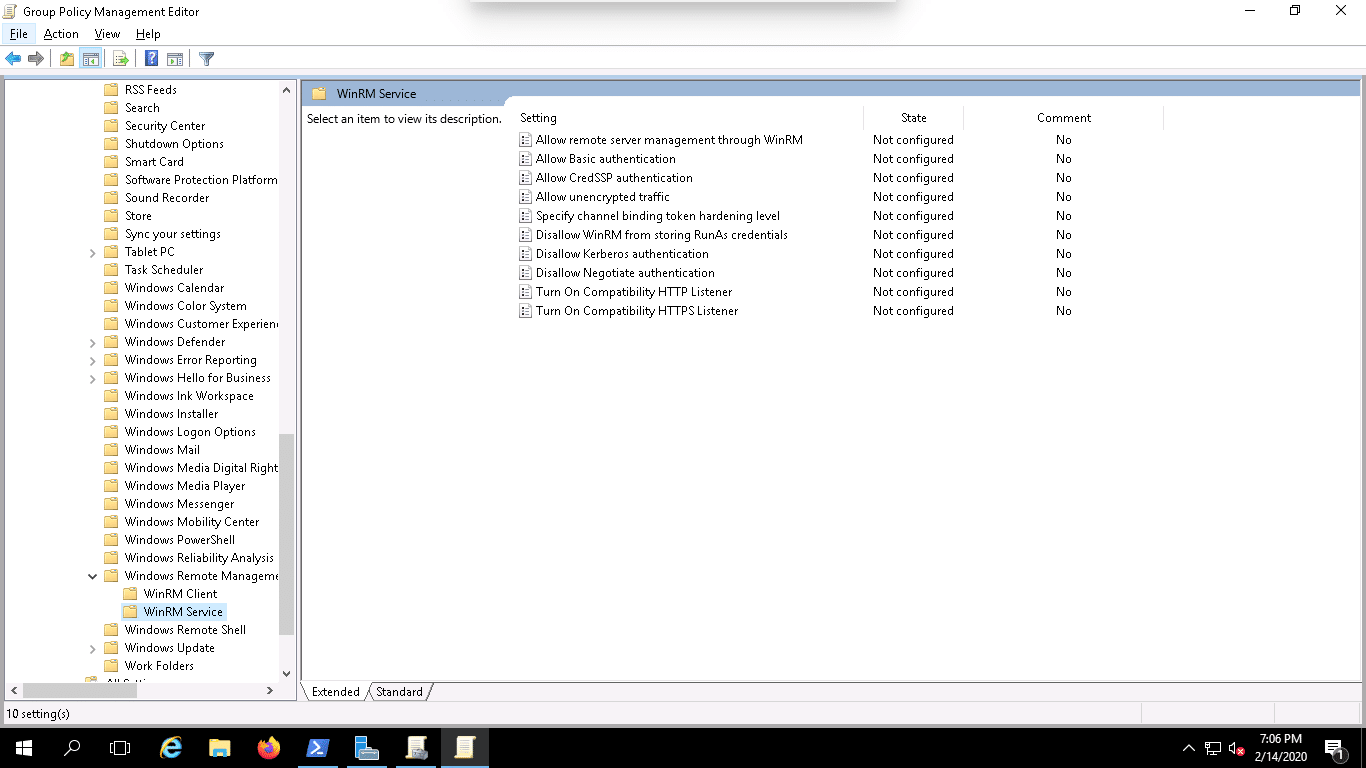Click the policy icon beside Allow unencrypted traffic

[x=526, y=197]
